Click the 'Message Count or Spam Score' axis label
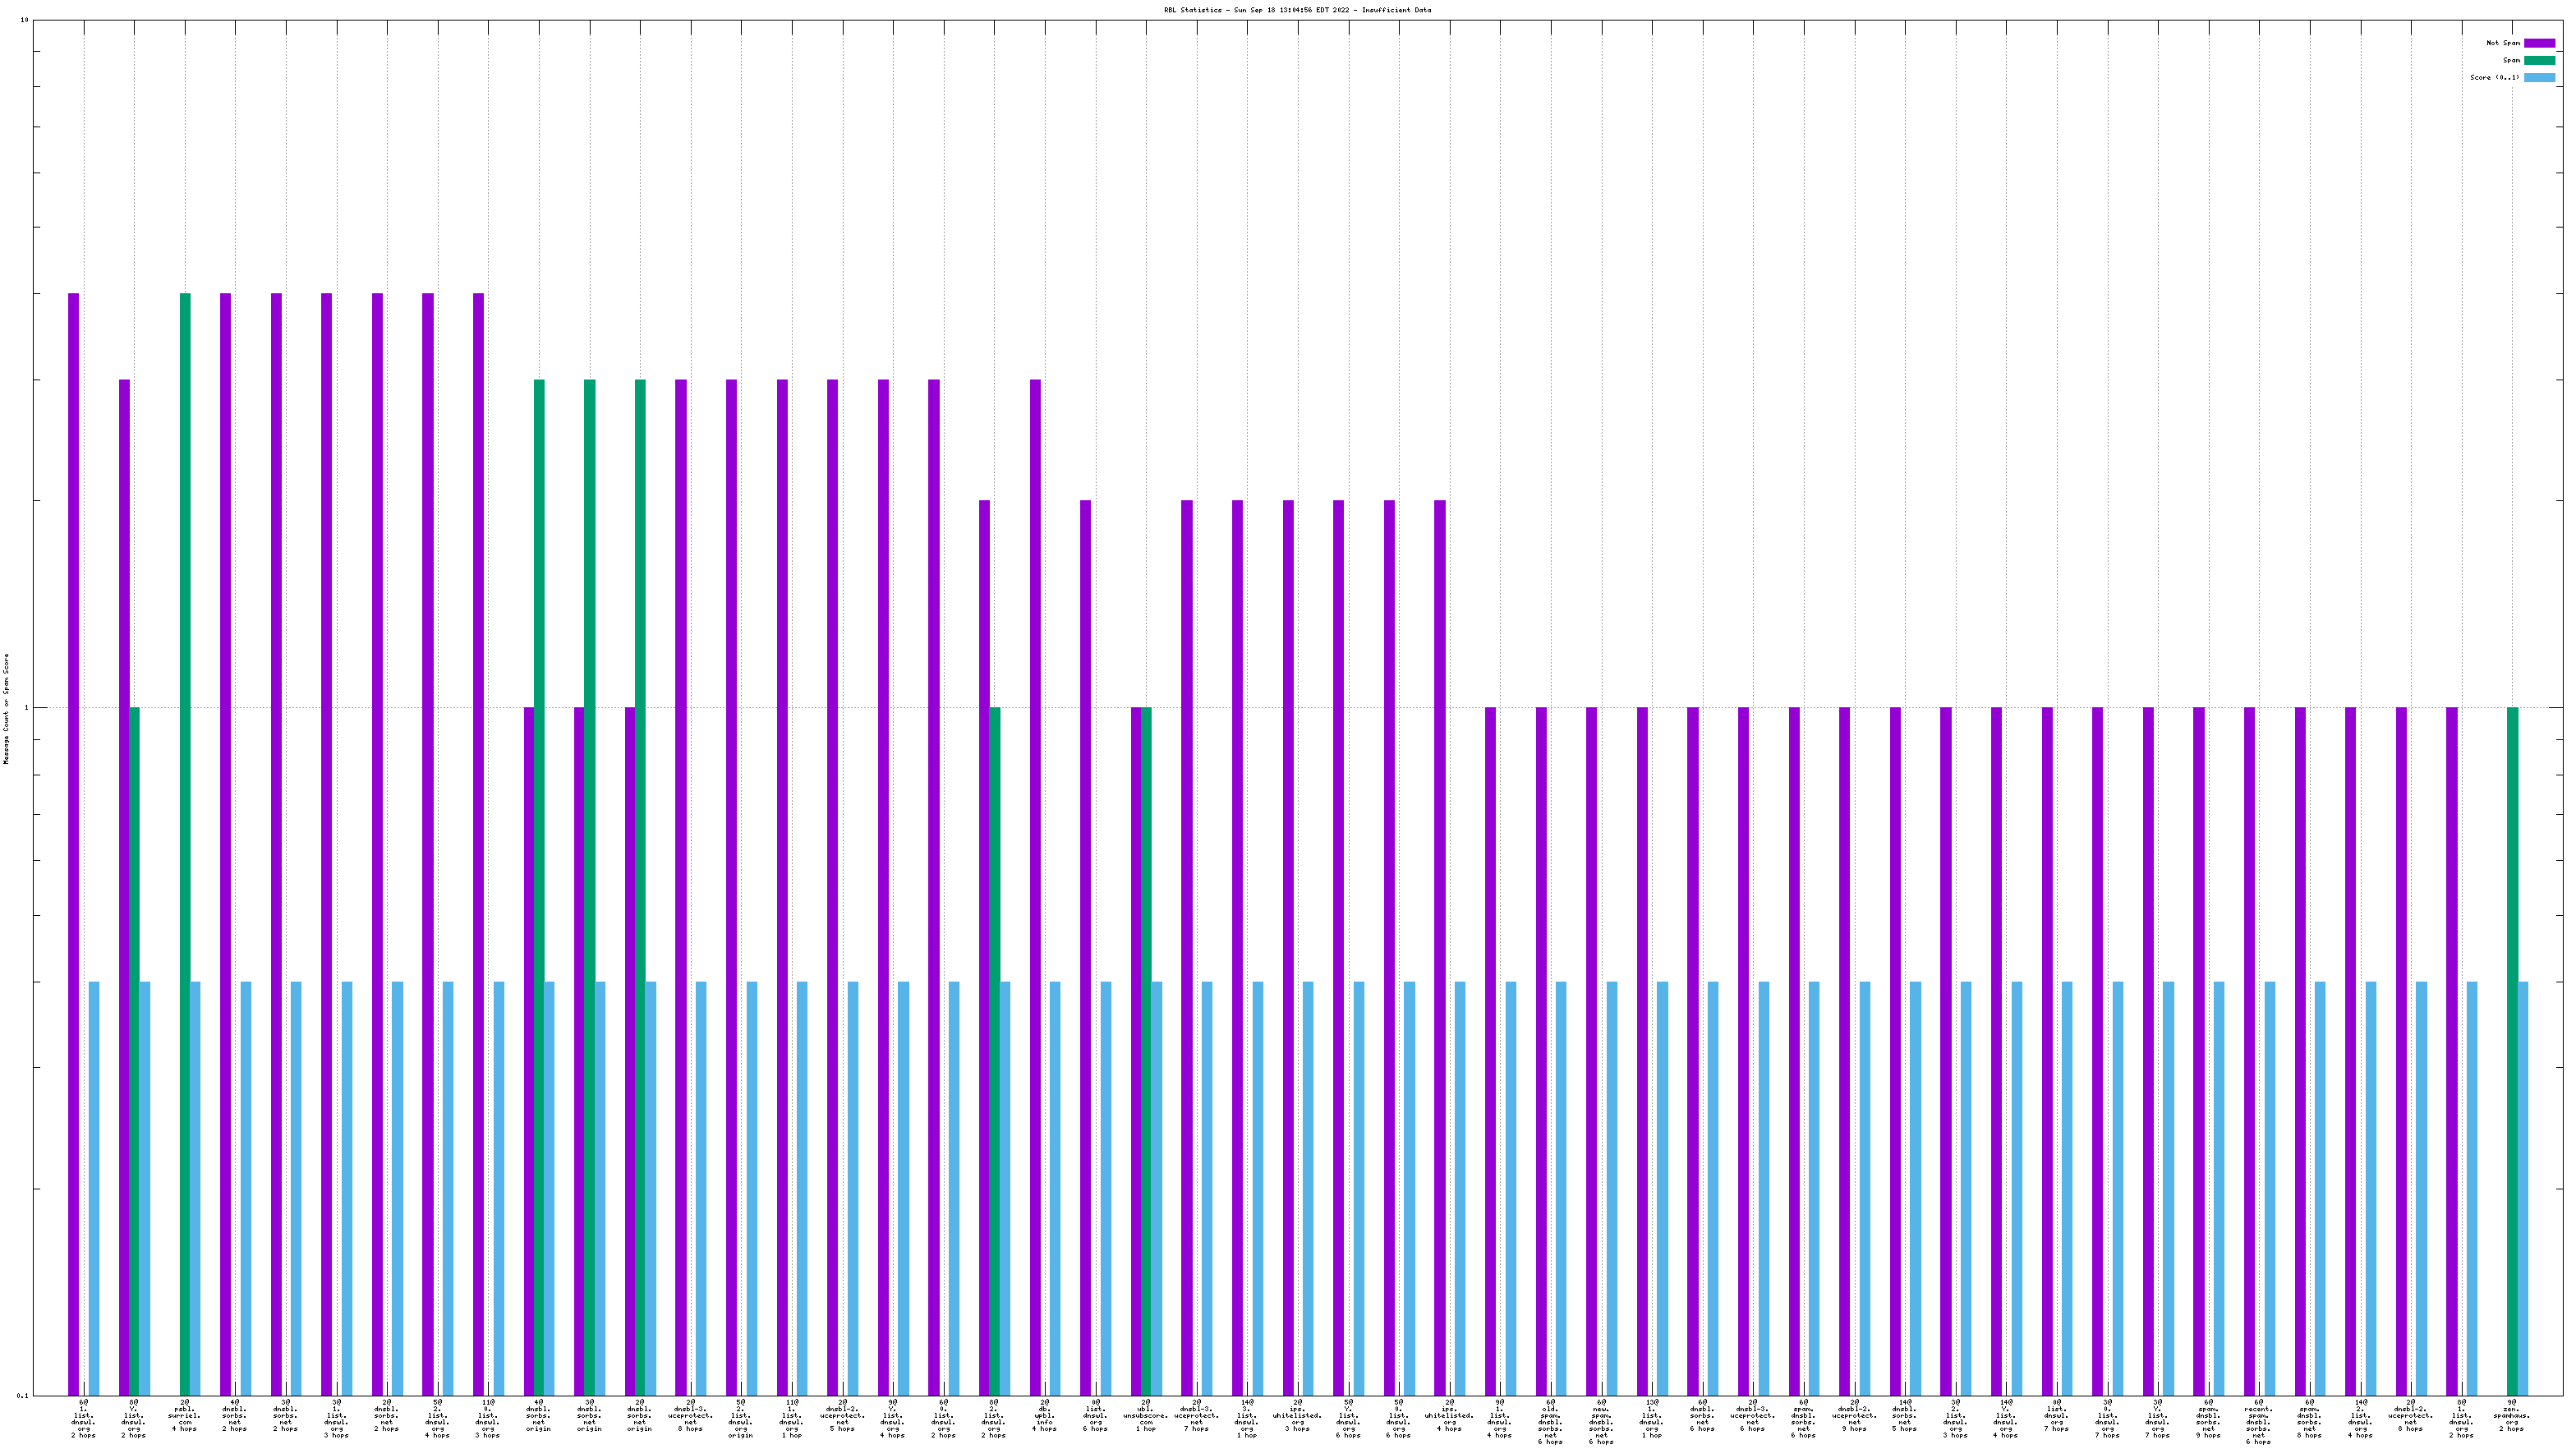This screenshot has width=2576, height=1449. pyautogui.click(x=6, y=709)
